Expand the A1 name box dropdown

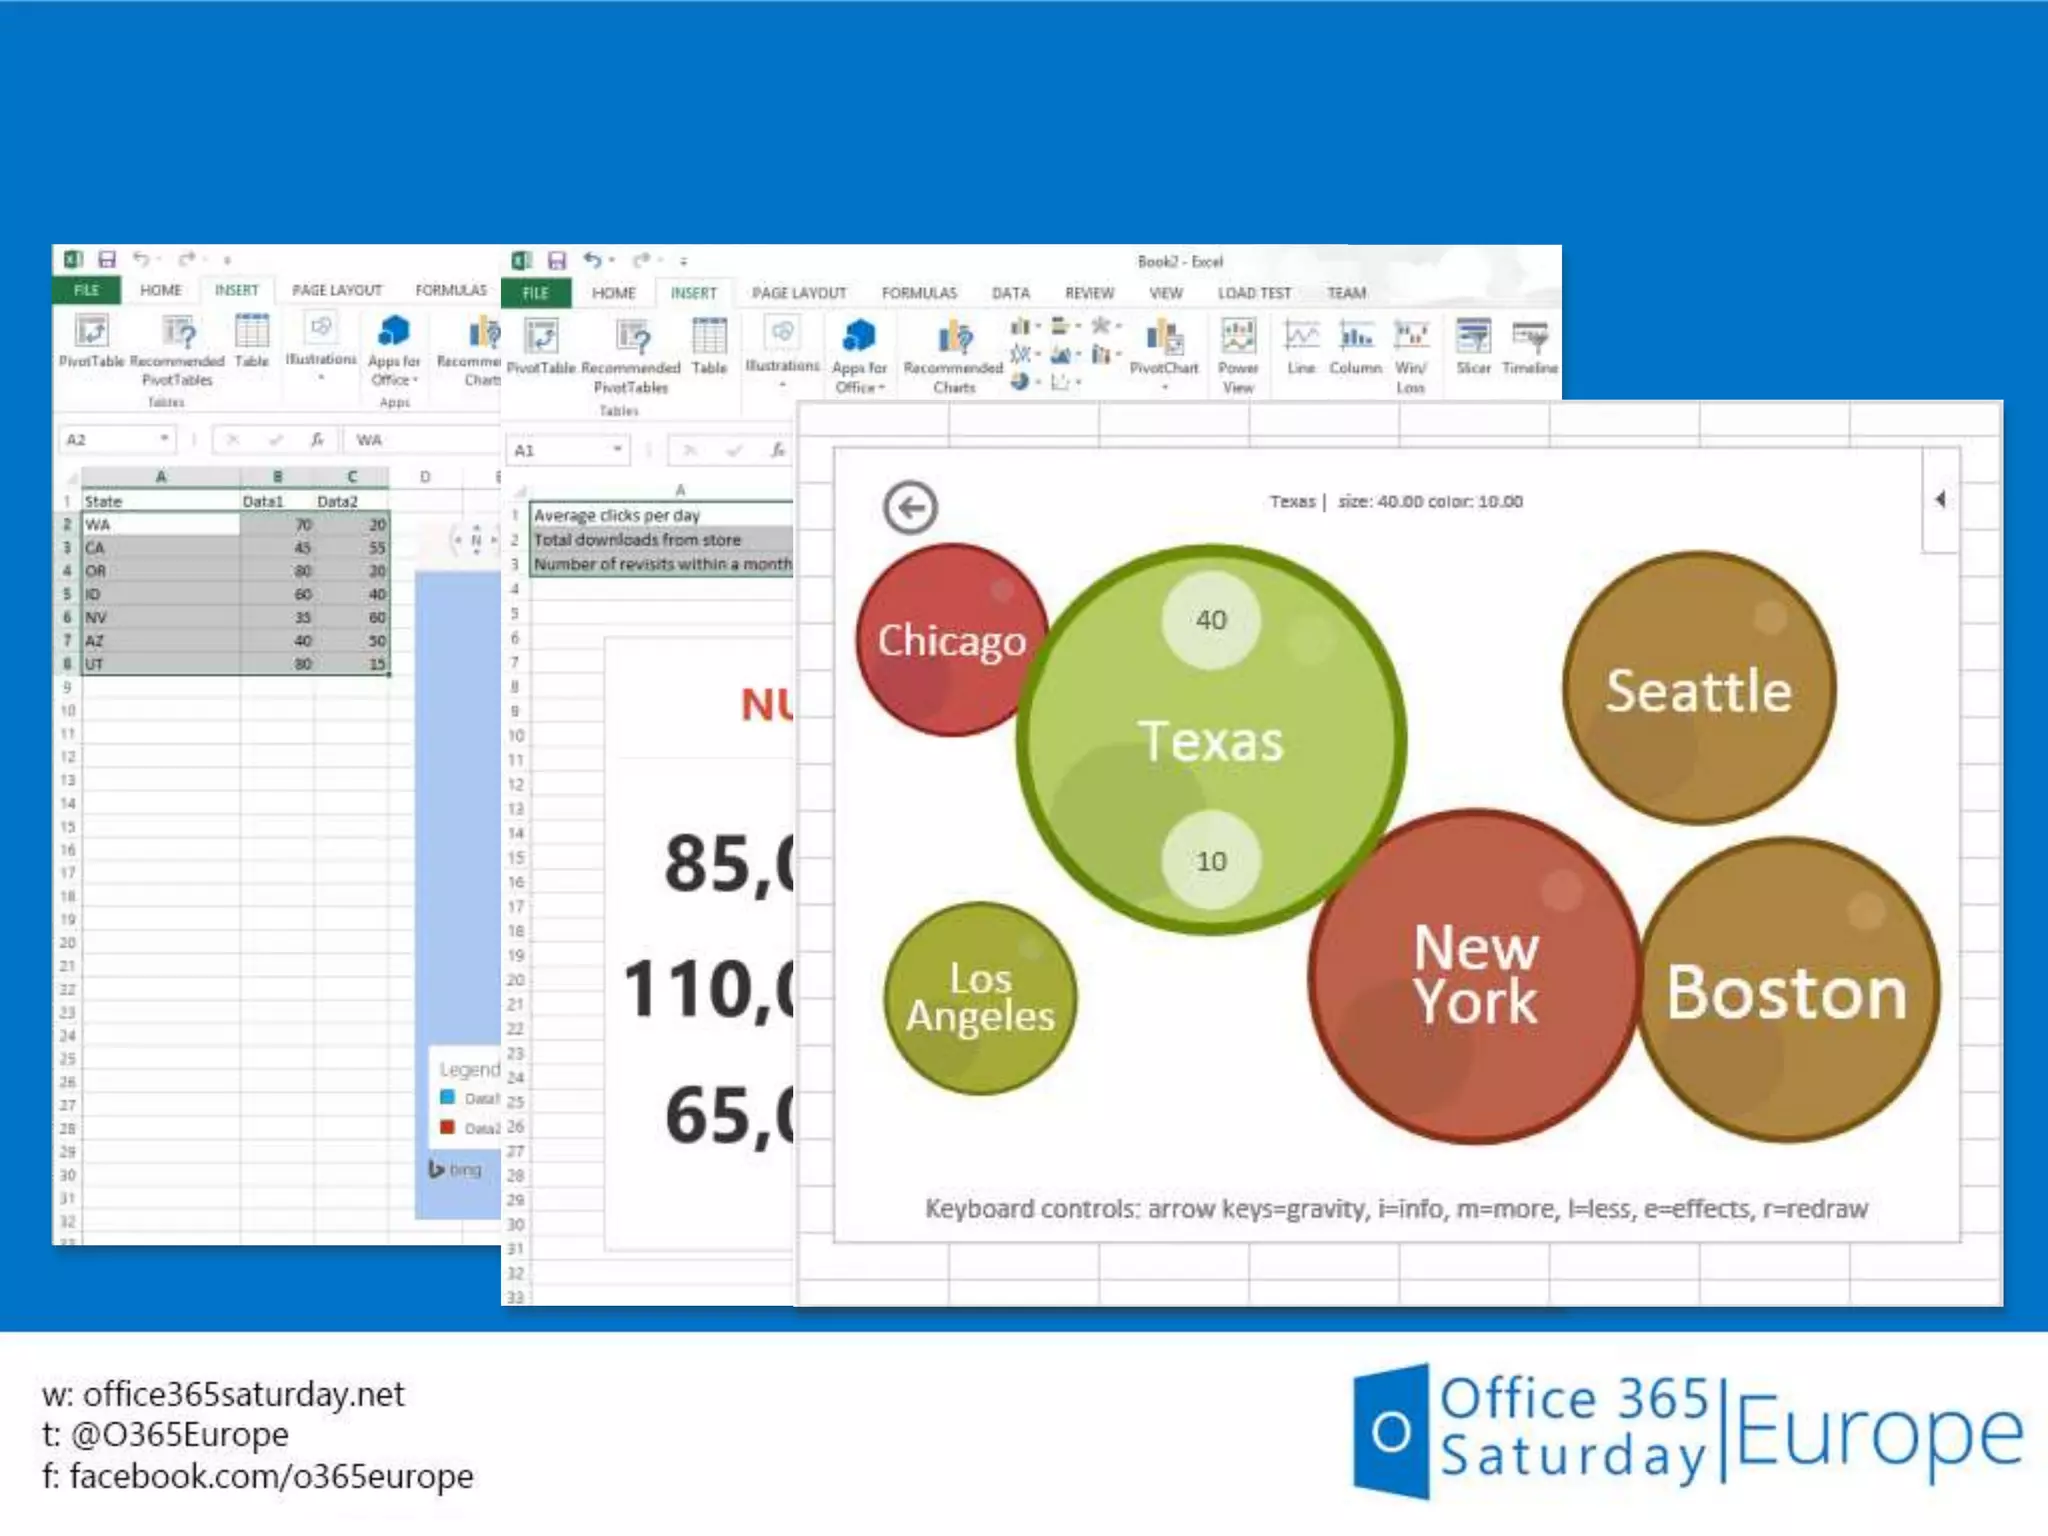[618, 450]
